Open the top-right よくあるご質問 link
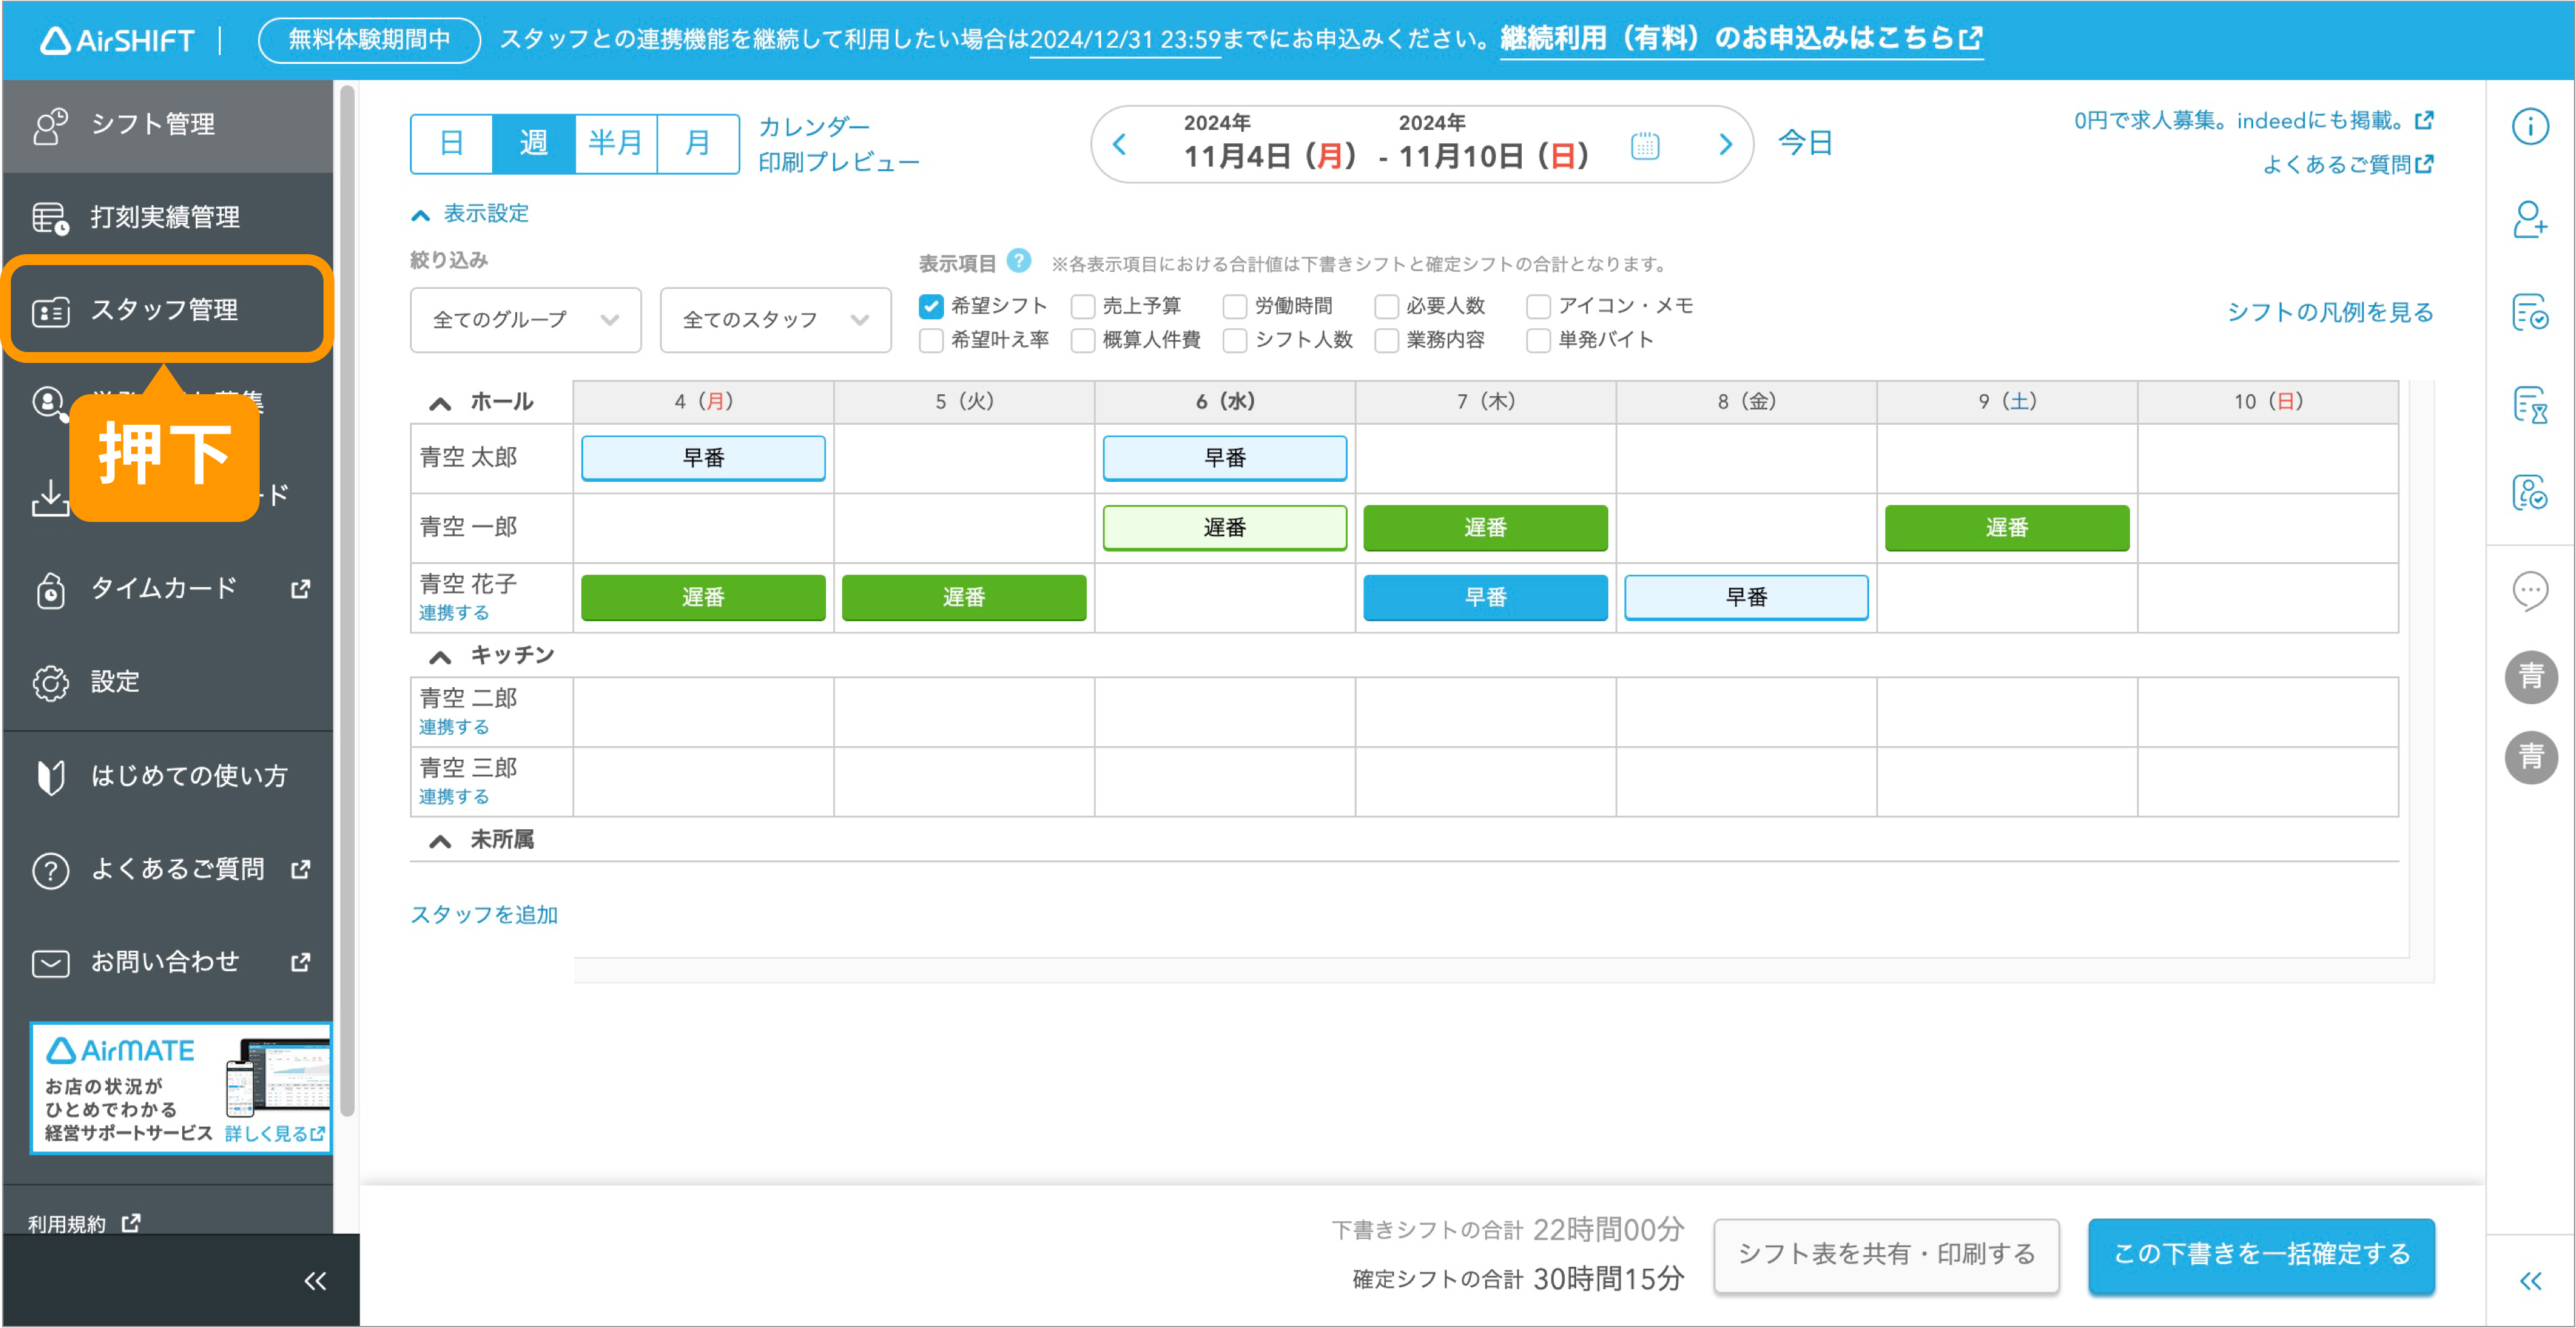This screenshot has height=1328, width=2576. pos(2347,164)
